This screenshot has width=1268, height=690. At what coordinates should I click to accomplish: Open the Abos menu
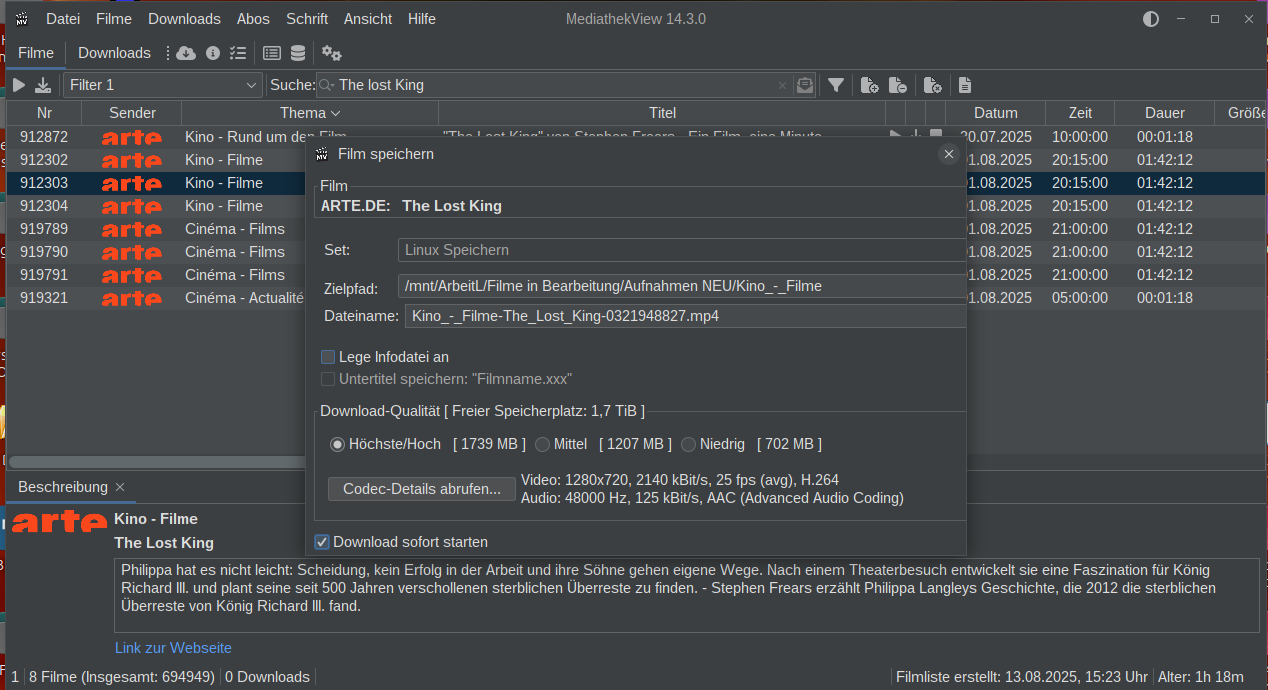tap(253, 19)
